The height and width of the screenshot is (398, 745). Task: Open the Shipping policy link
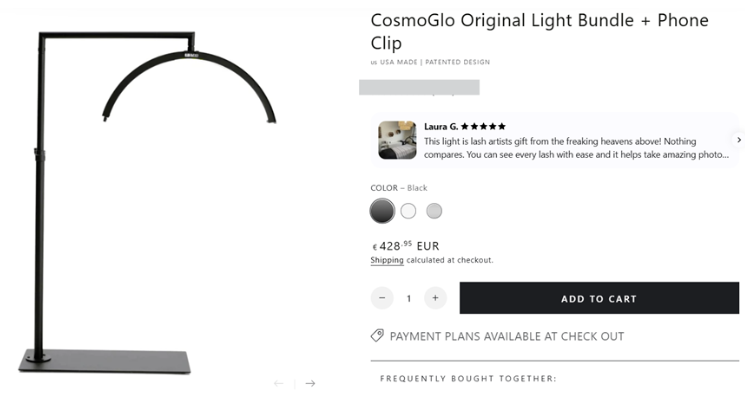pyautogui.click(x=387, y=260)
